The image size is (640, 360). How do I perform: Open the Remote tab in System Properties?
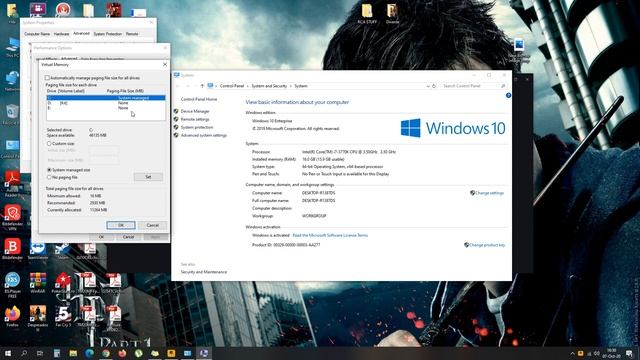click(x=132, y=34)
